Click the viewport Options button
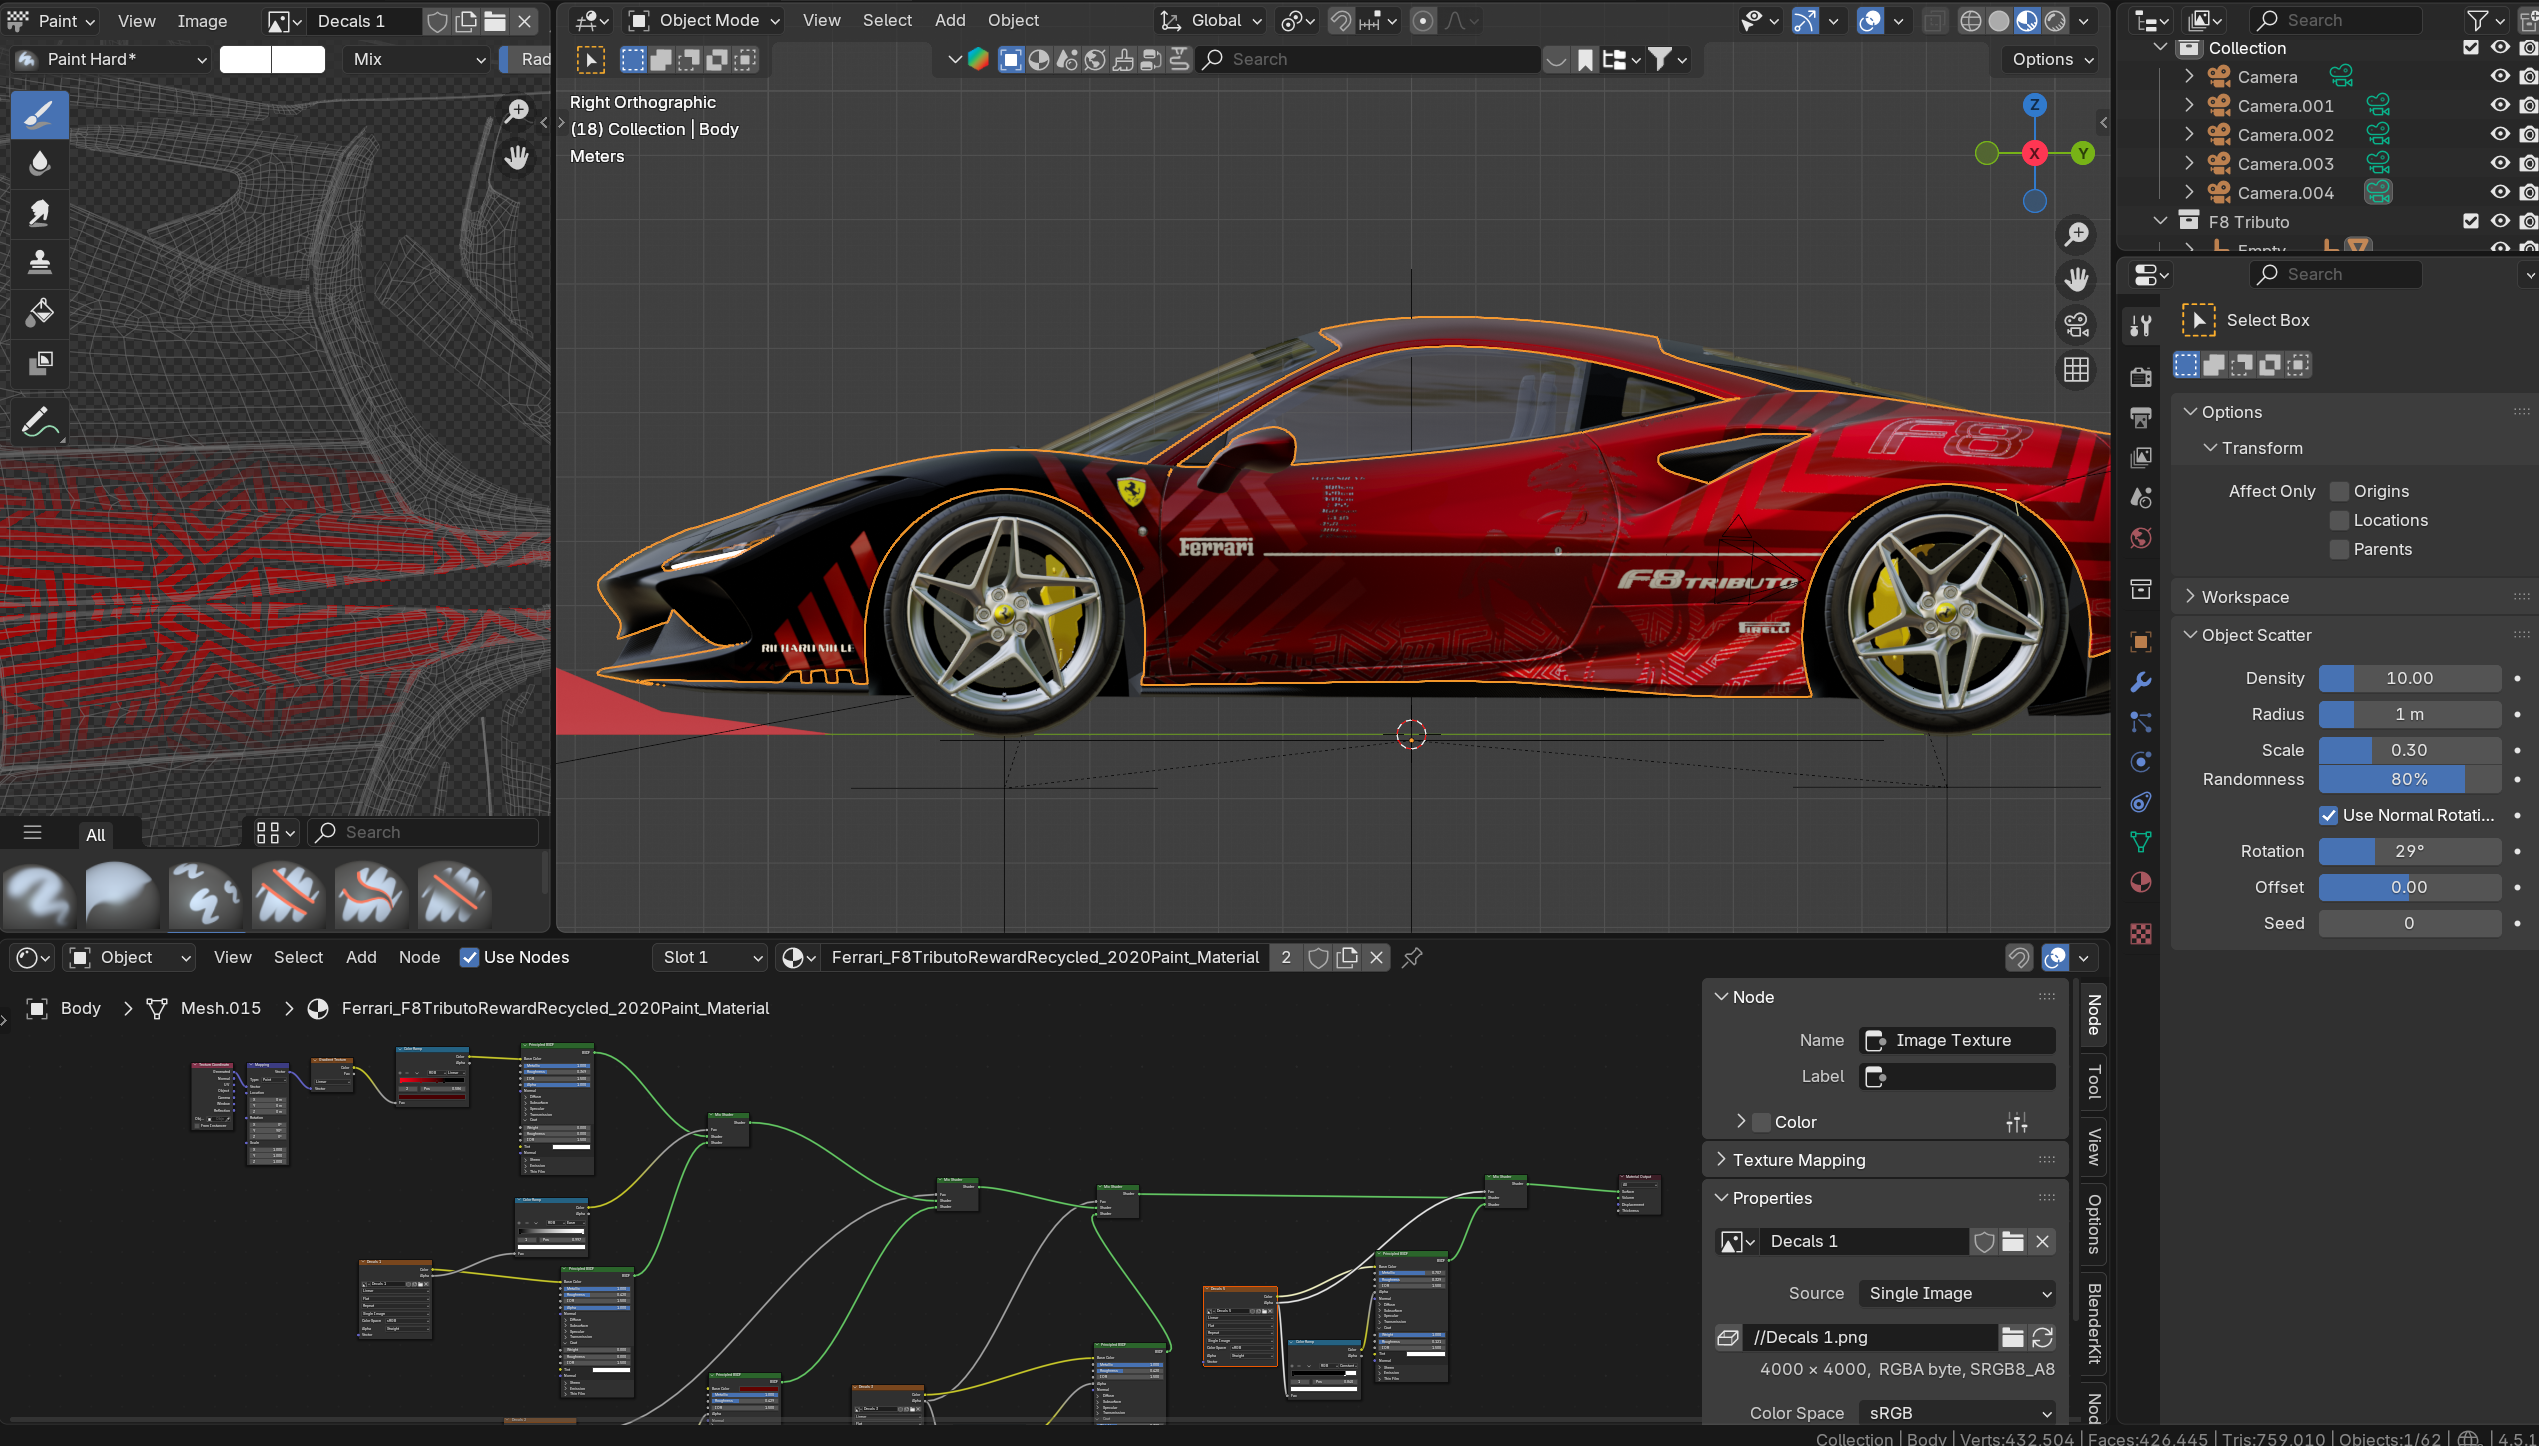This screenshot has width=2539, height=1446. [x=2051, y=59]
